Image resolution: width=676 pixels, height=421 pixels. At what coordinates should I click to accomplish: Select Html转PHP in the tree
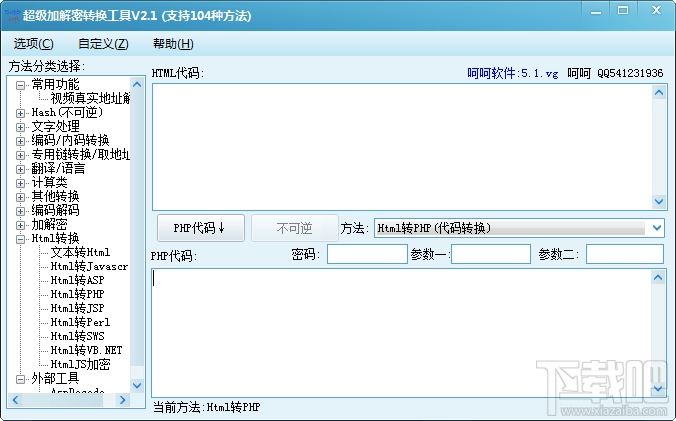[78, 294]
